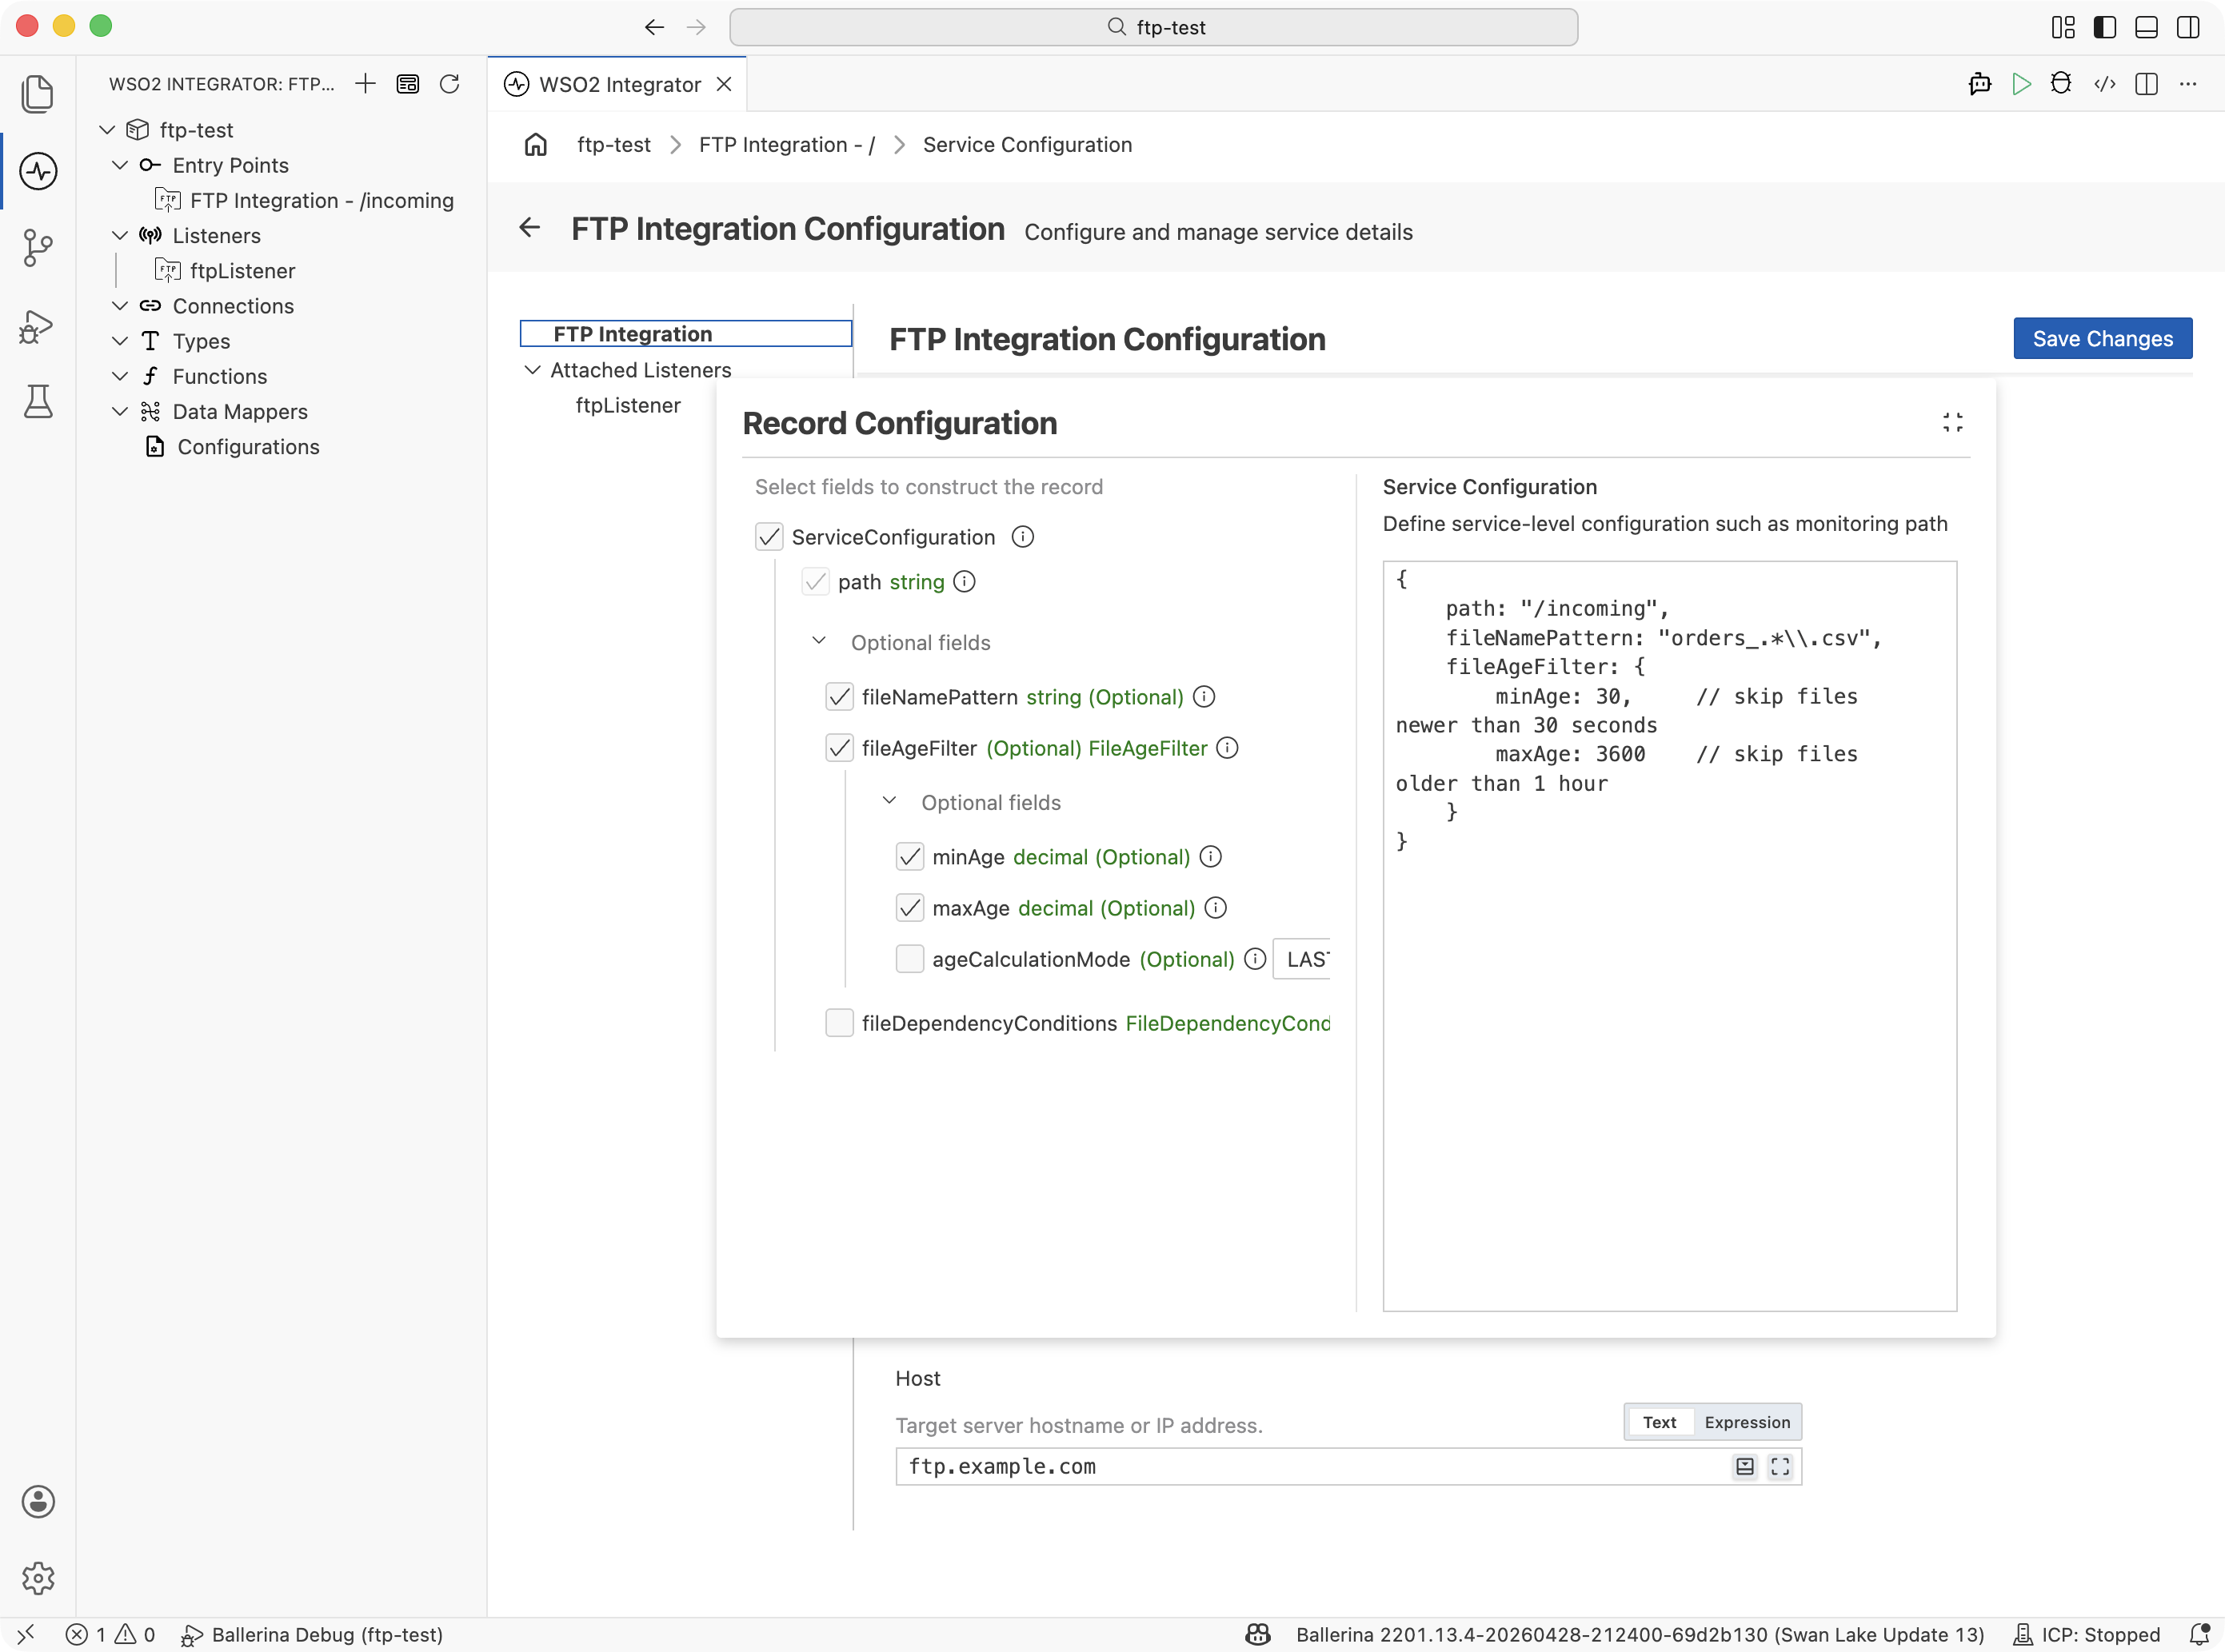Go back from FTP Integration Configuration
This screenshot has height=1652, width=2225.
pyautogui.click(x=530, y=228)
